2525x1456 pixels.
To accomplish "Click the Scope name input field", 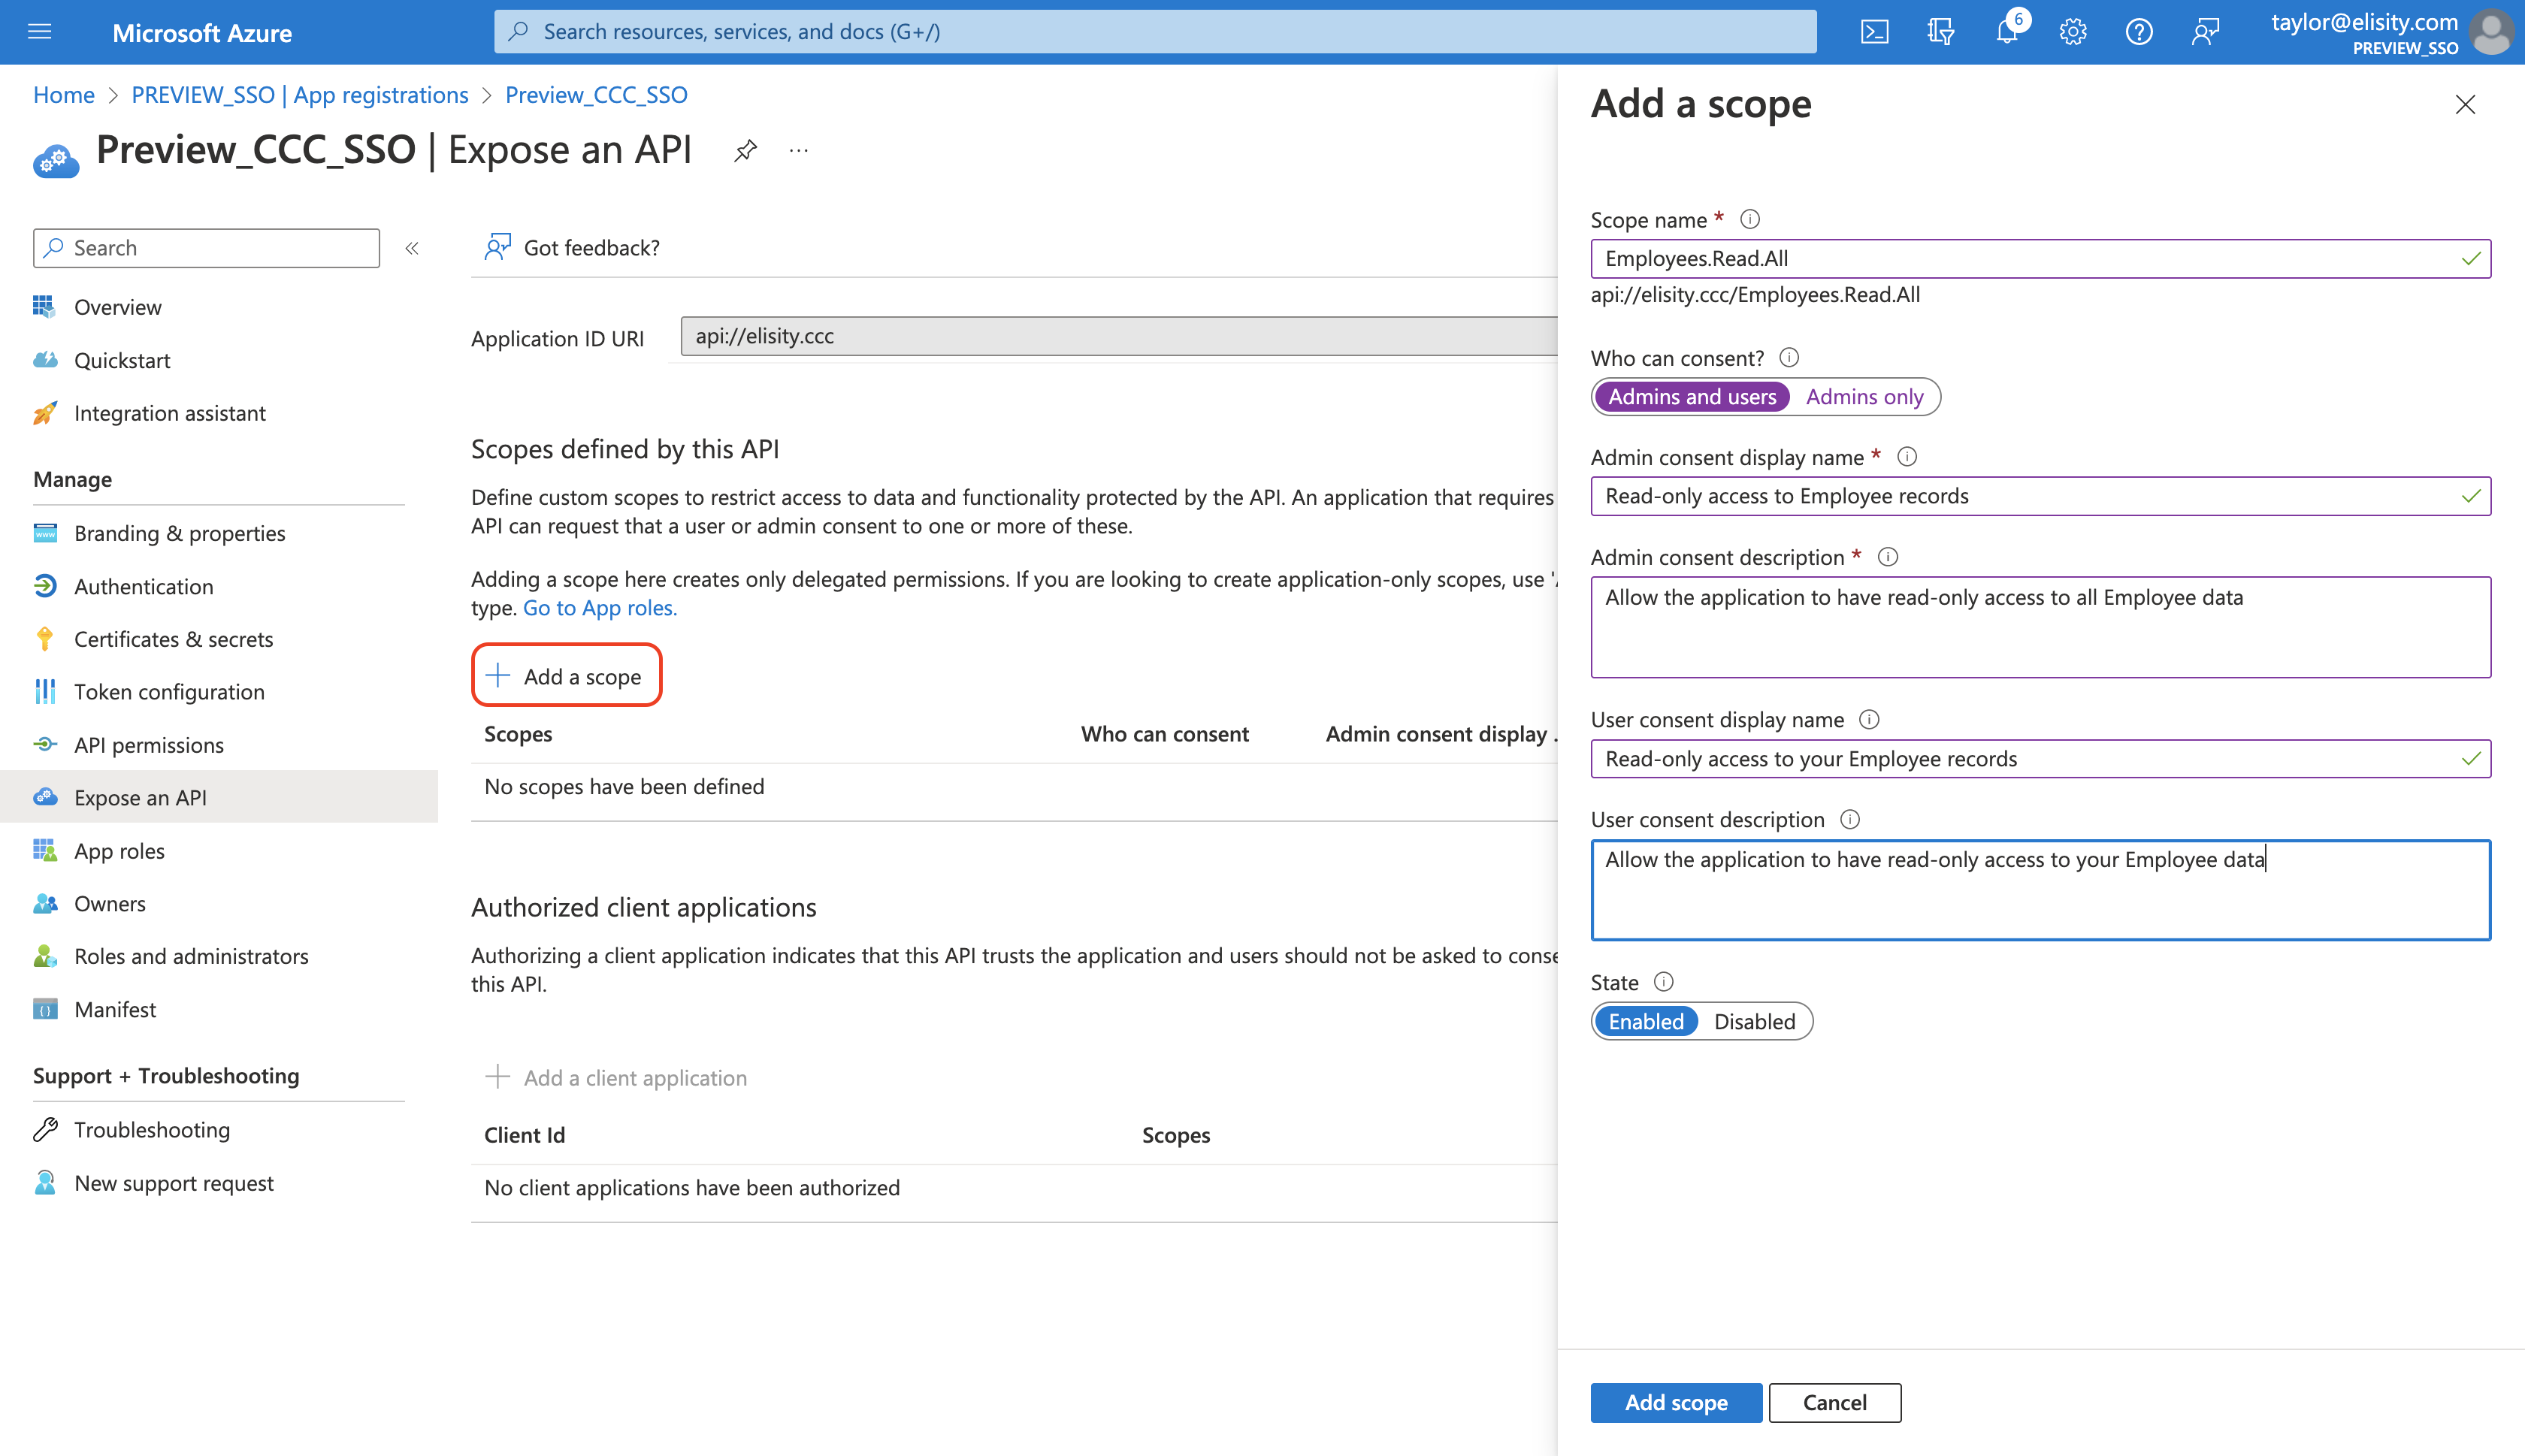I will (2040, 258).
